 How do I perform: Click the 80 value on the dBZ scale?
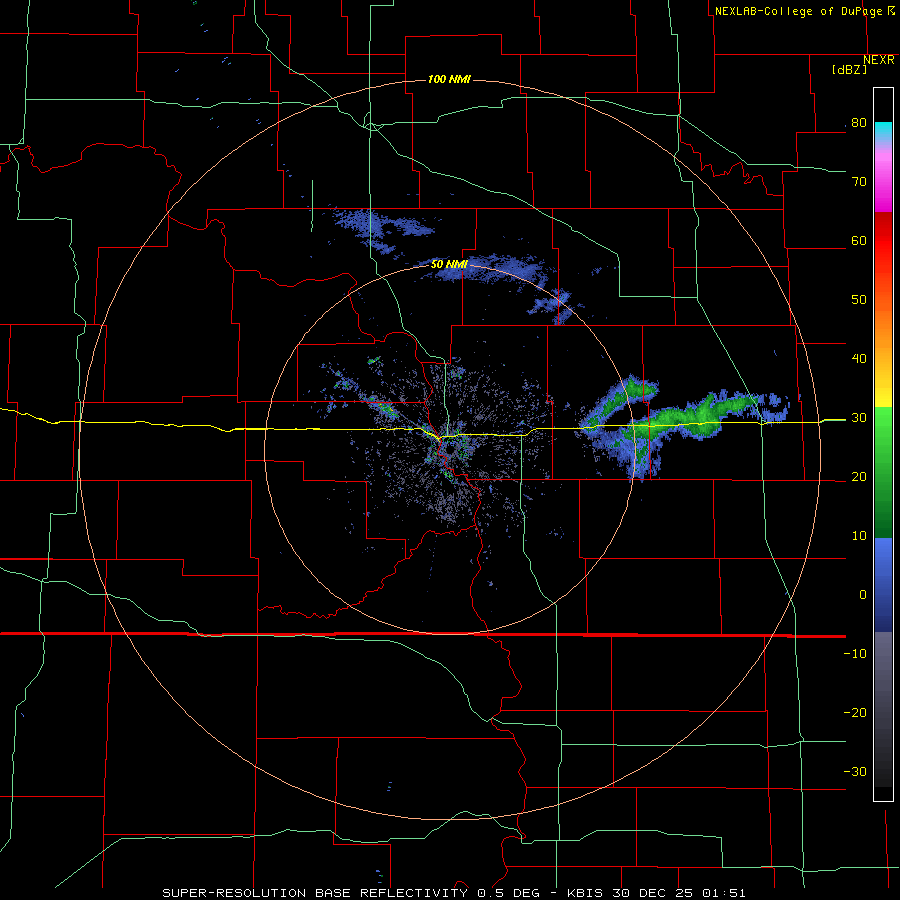point(859,123)
